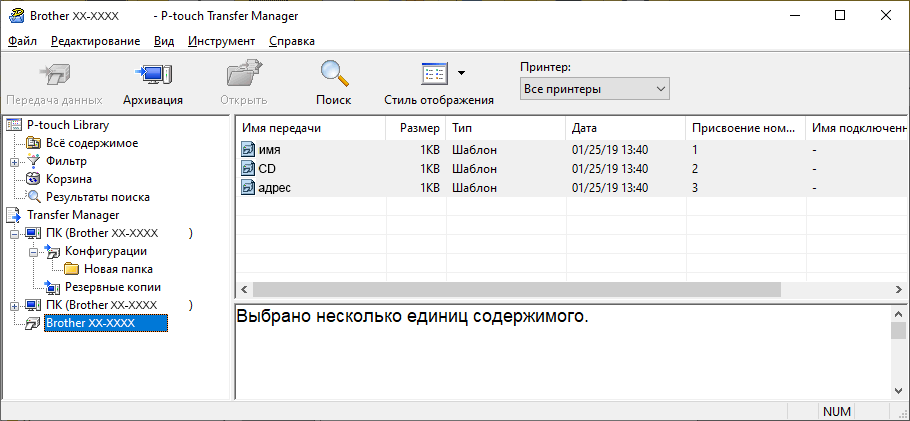The width and height of the screenshot is (910, 421).
Task: Click assignment number 3 in адрес row
Action: pyautogui.click(x=695, y=188)
